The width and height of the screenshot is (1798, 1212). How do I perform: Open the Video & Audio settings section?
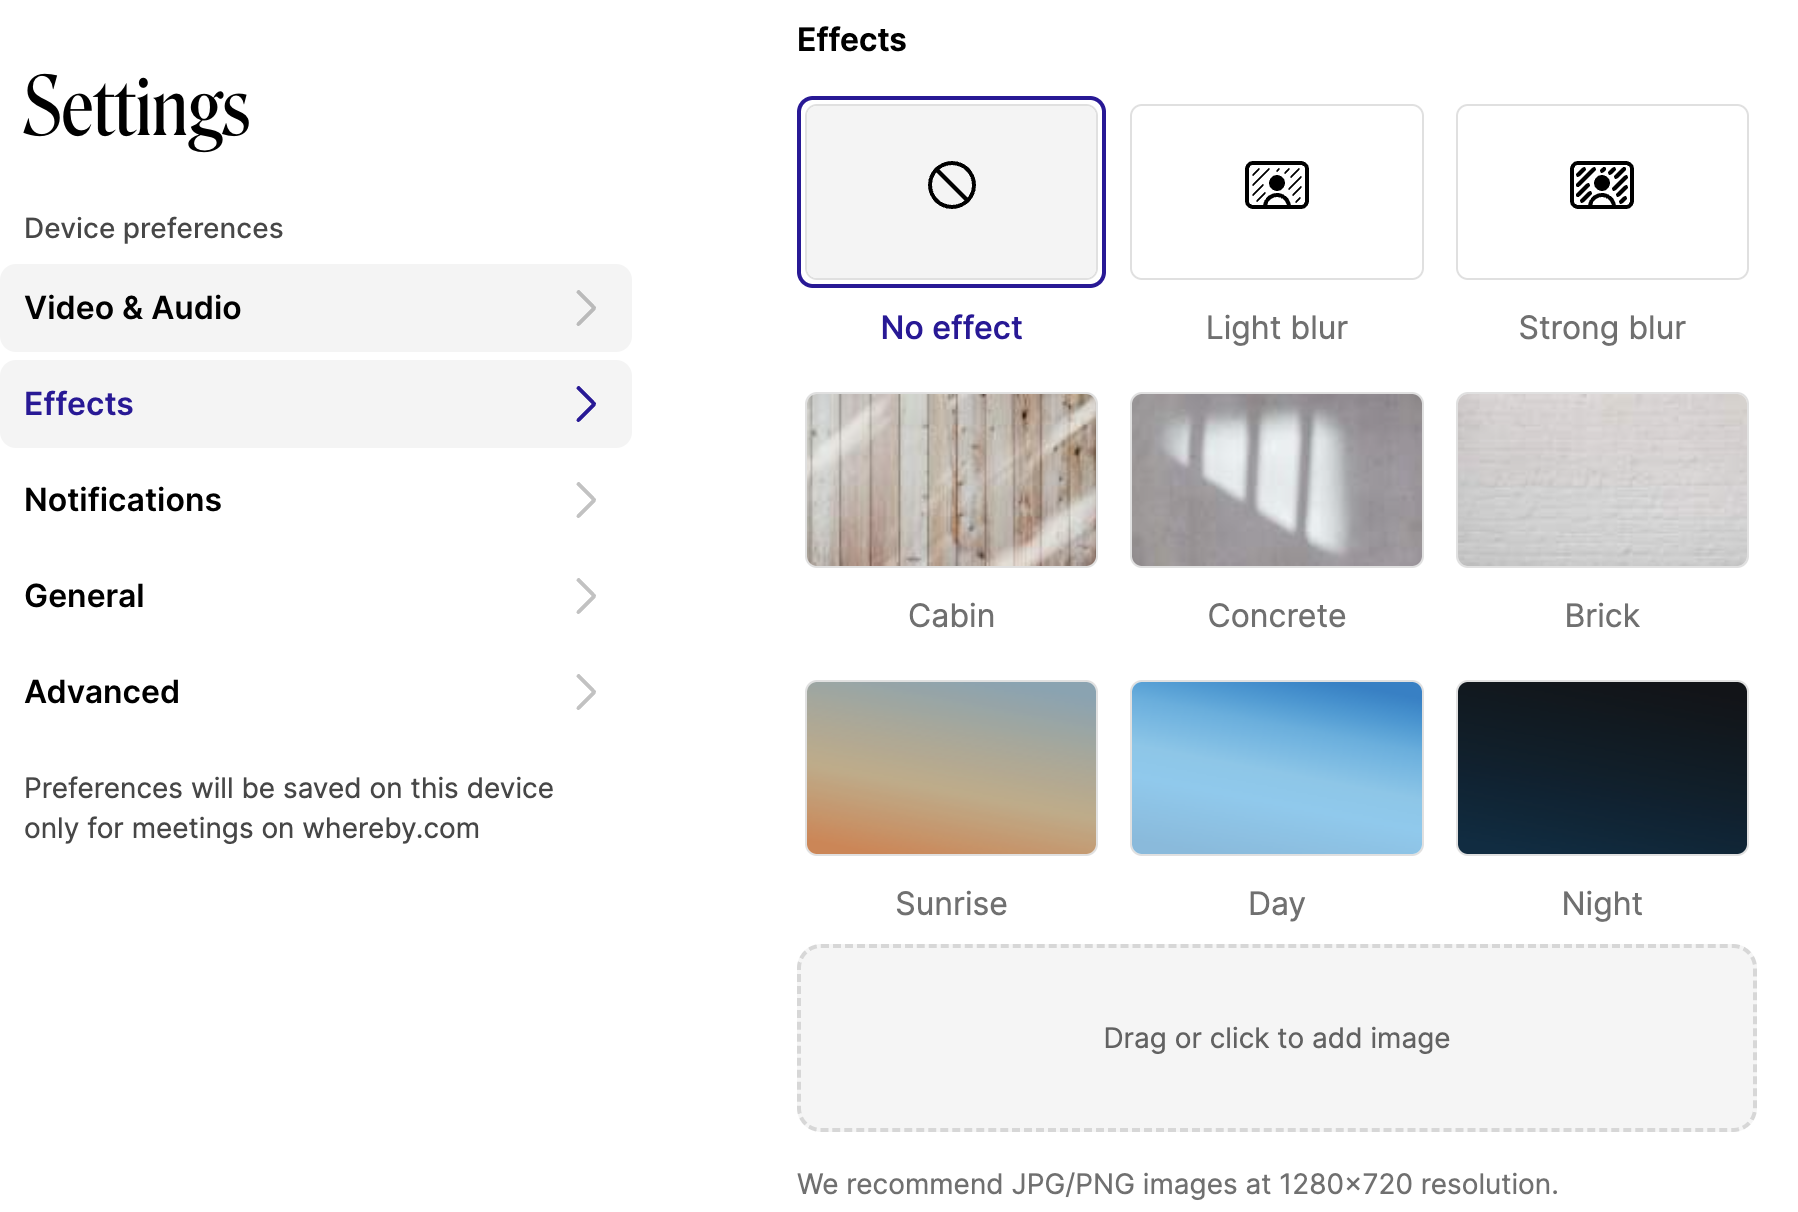(x=133, y=308)
